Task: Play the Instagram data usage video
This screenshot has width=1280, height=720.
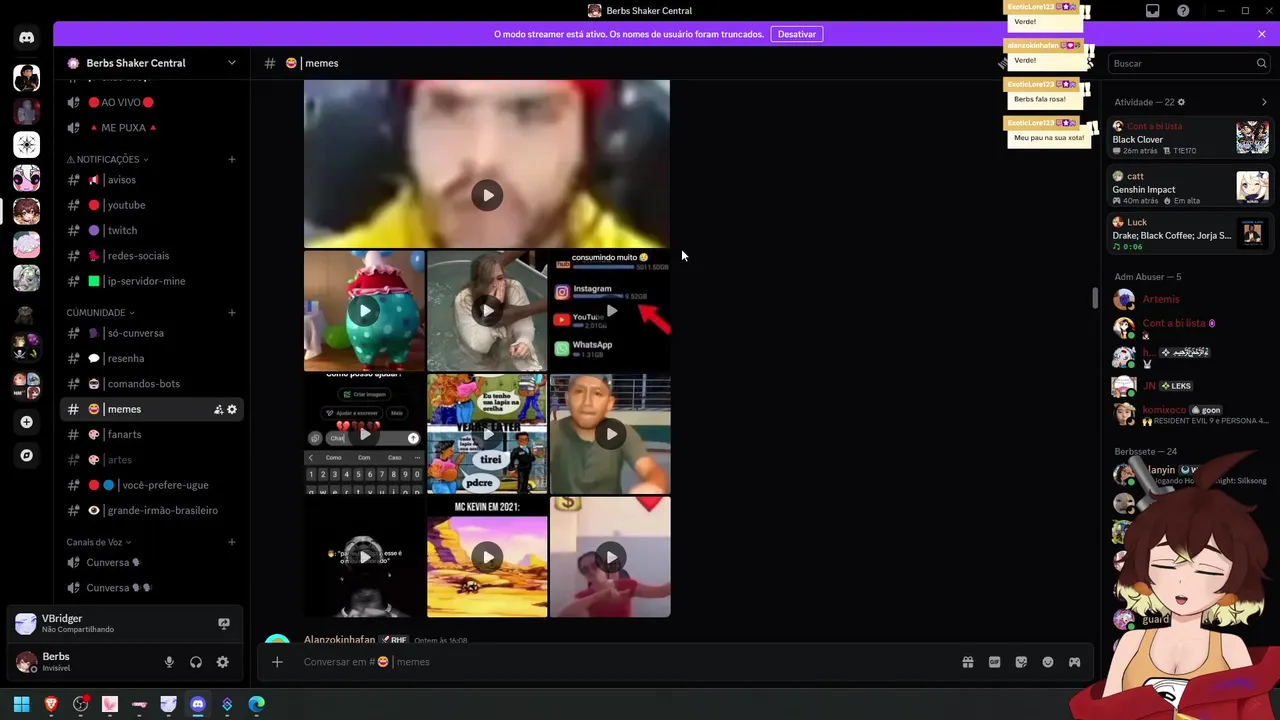Action: coord(610,311)
